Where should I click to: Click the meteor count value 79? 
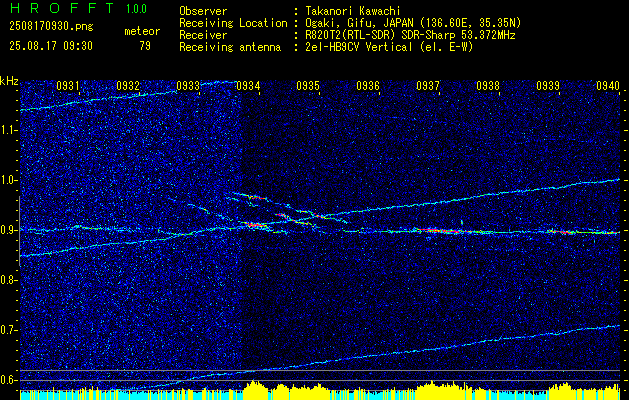pyautogui.click(x=145, y=46)
